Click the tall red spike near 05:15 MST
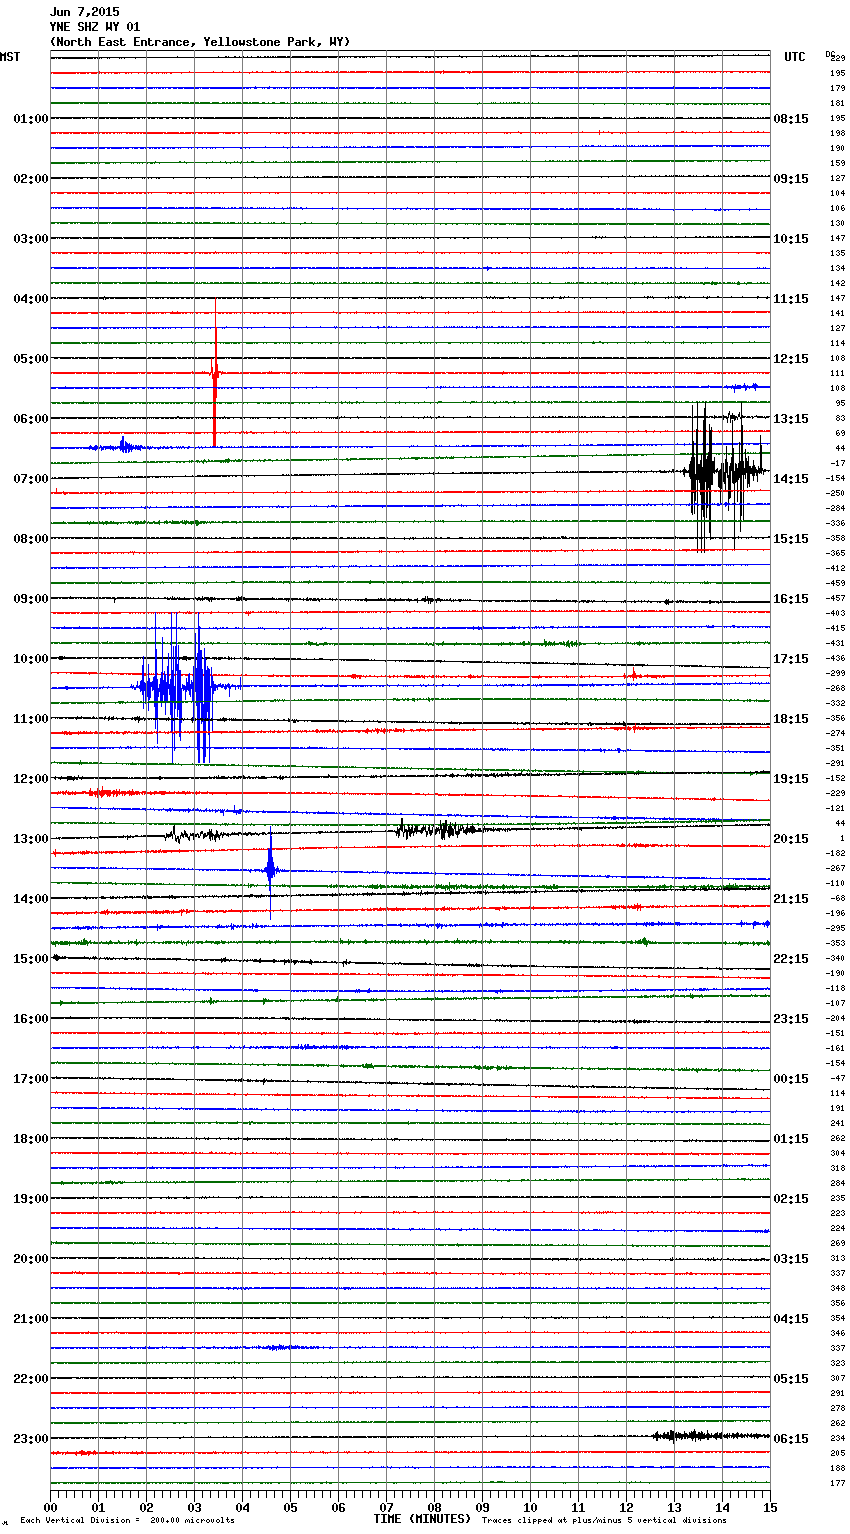 pyautogui.click(x=214, y=373)
